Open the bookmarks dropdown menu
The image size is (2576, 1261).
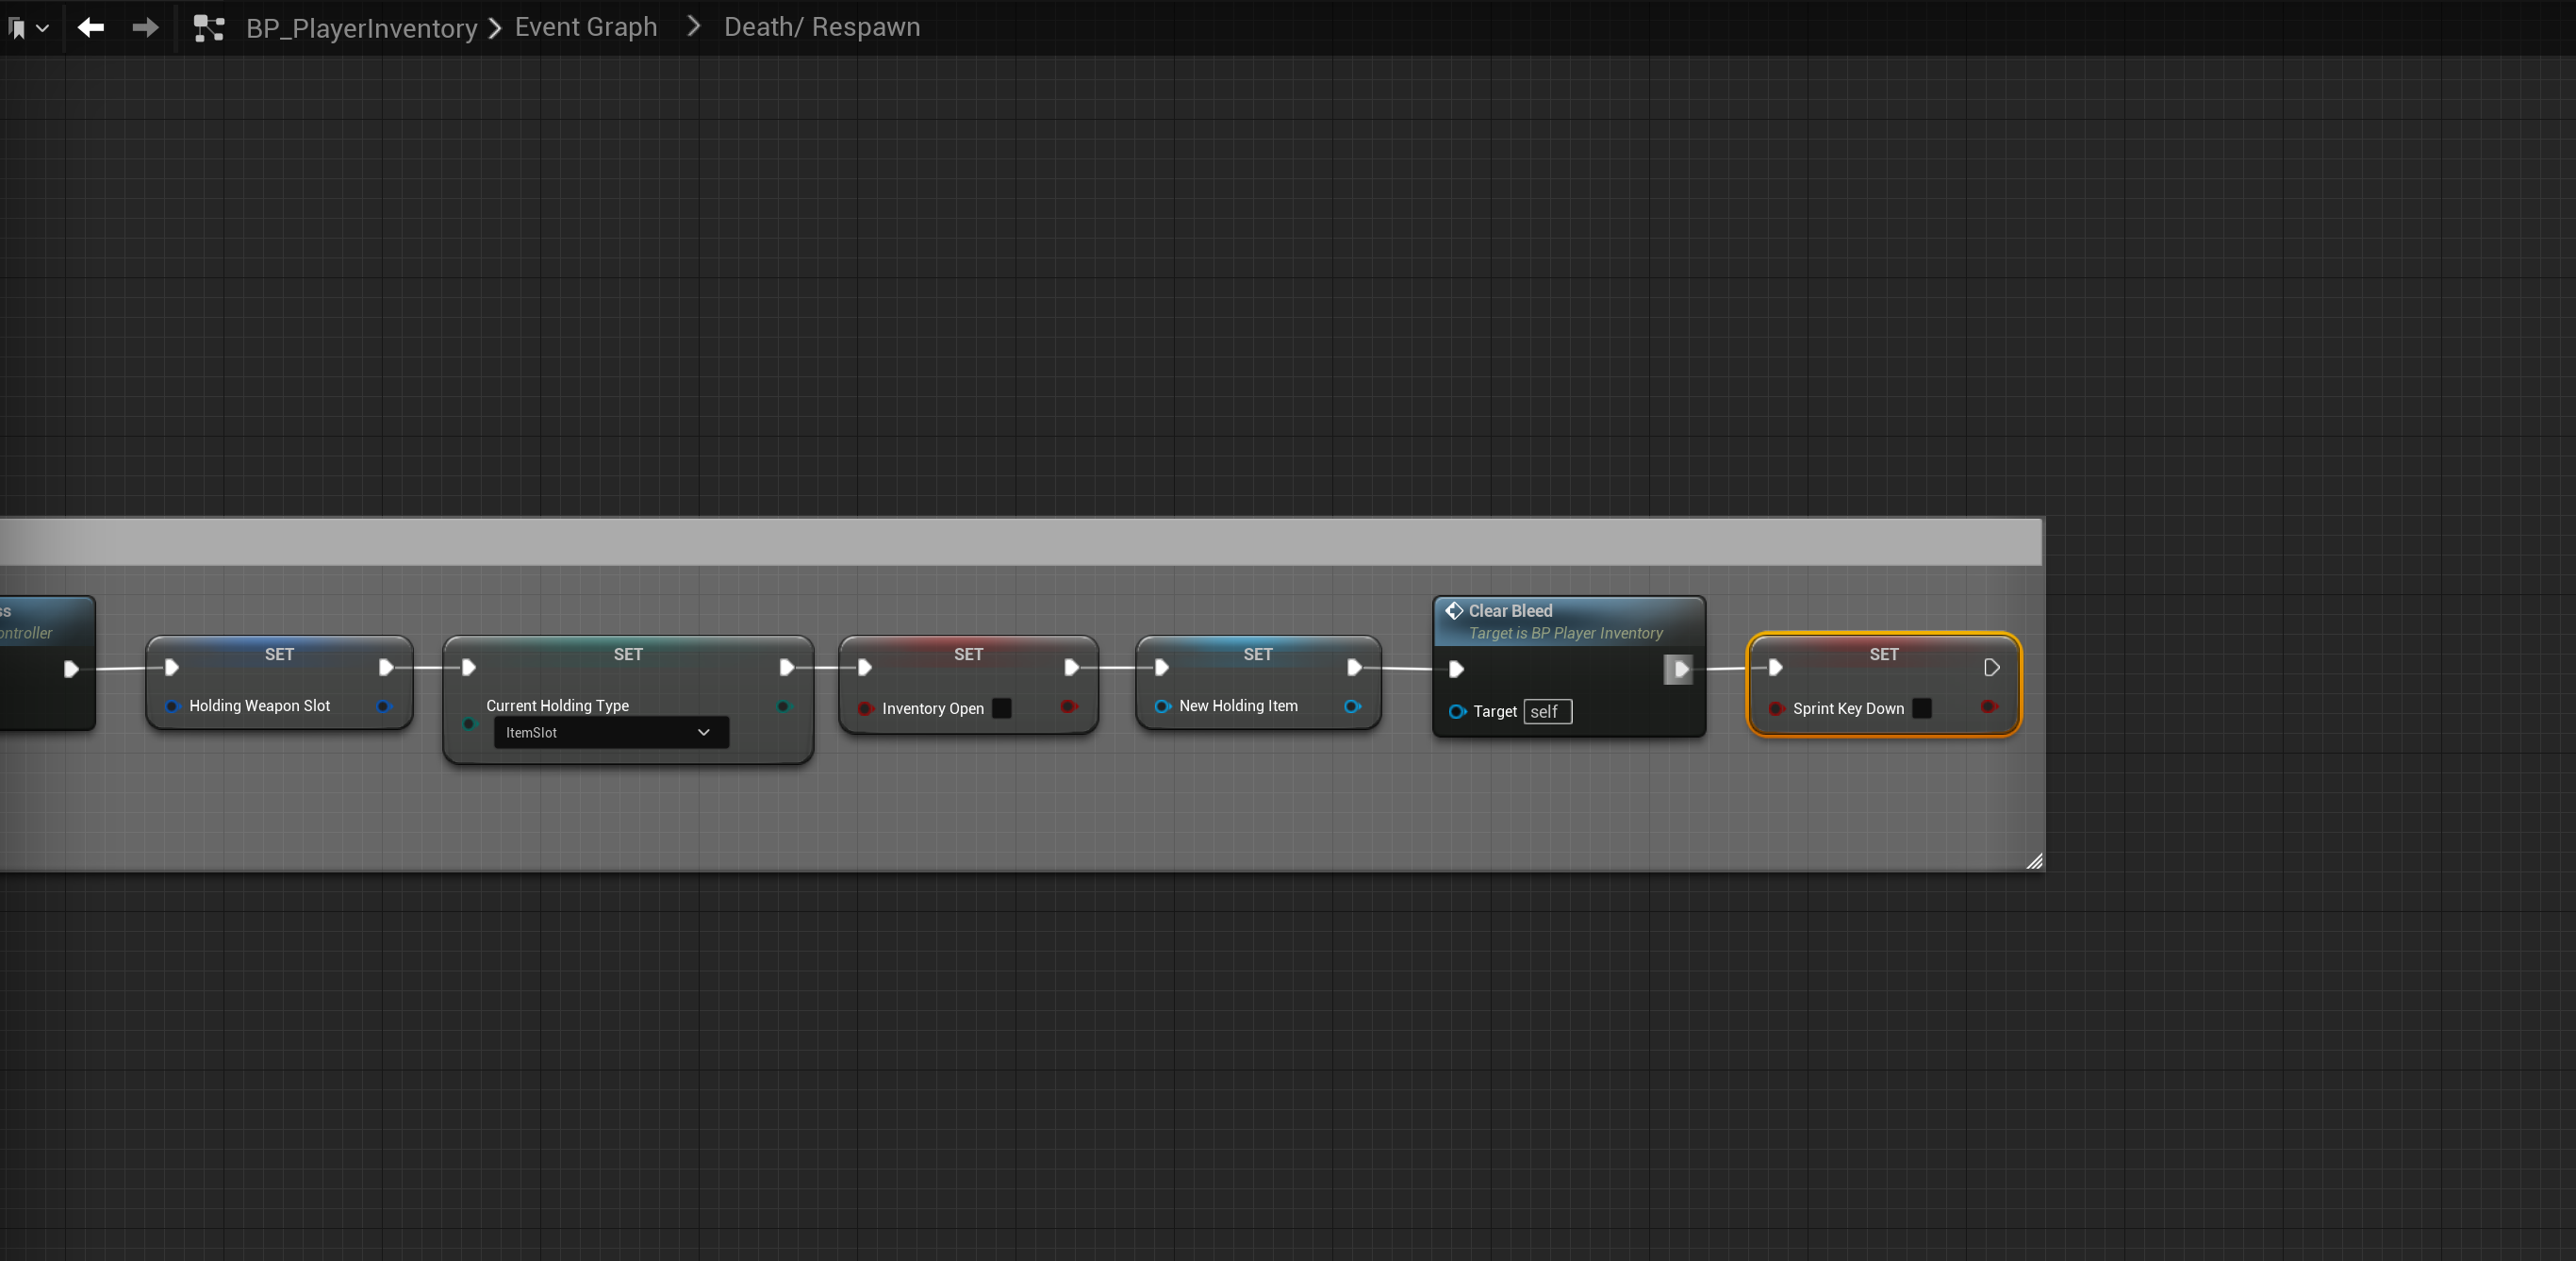(x=28, y=28)
